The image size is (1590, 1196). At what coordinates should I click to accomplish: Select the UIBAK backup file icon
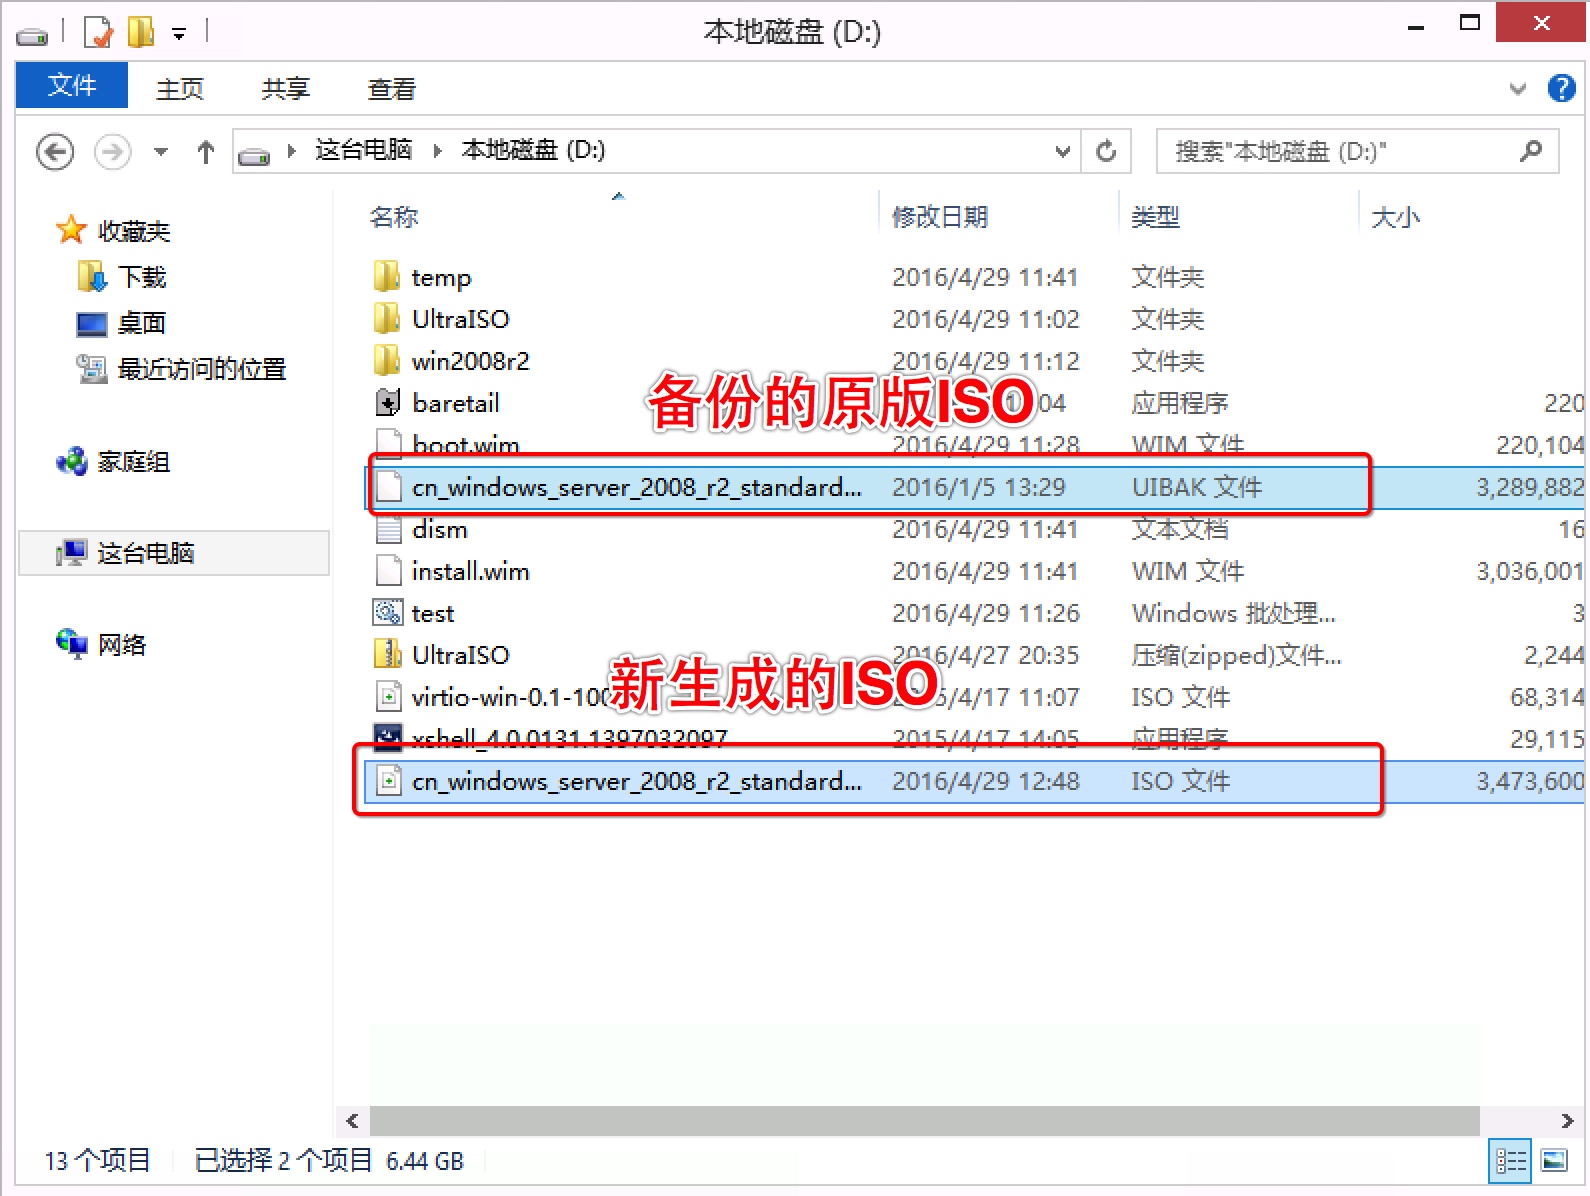tap(387, 486)
